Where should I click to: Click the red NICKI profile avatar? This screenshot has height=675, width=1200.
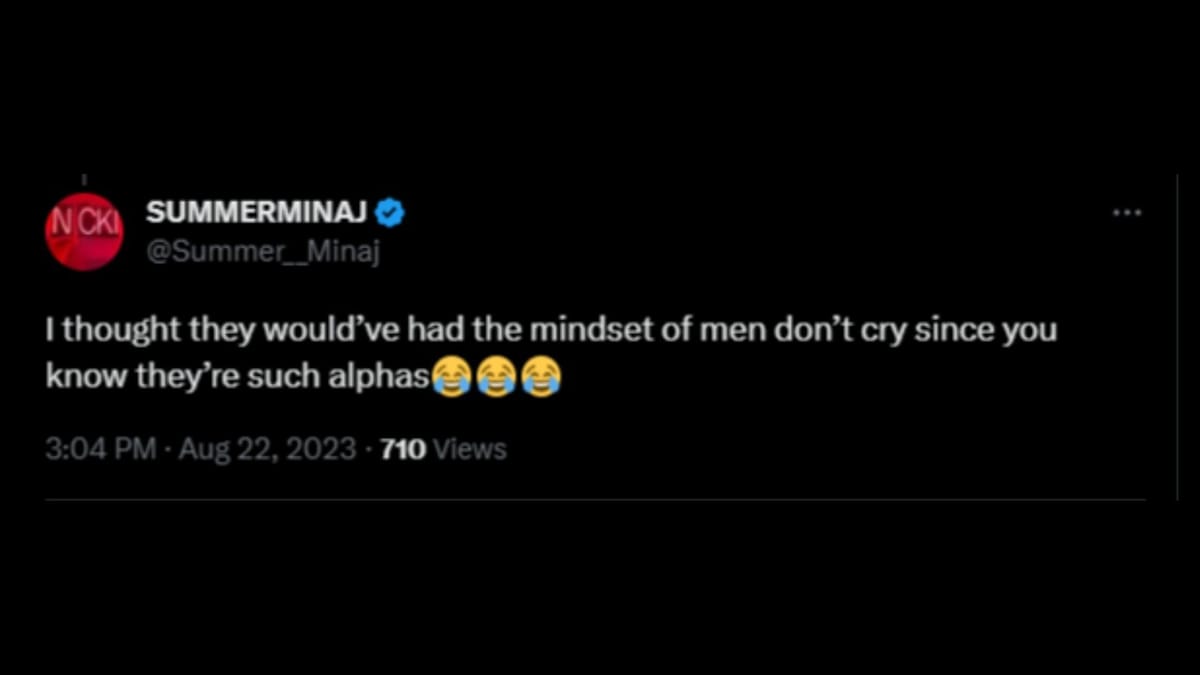84,231
